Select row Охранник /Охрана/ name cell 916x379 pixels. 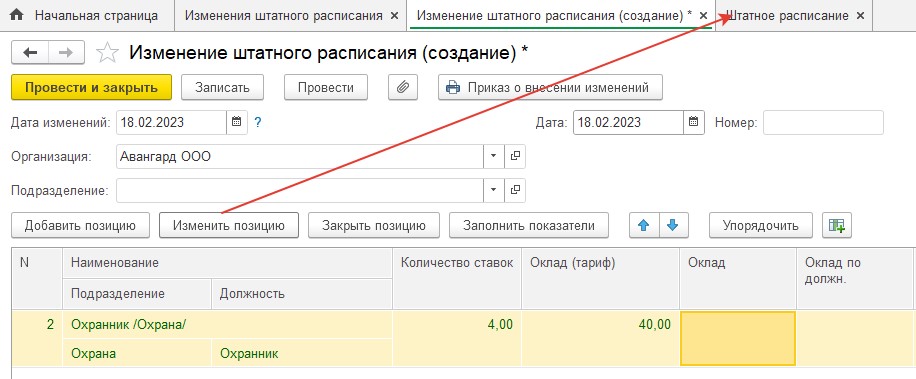tap(227, 325)
